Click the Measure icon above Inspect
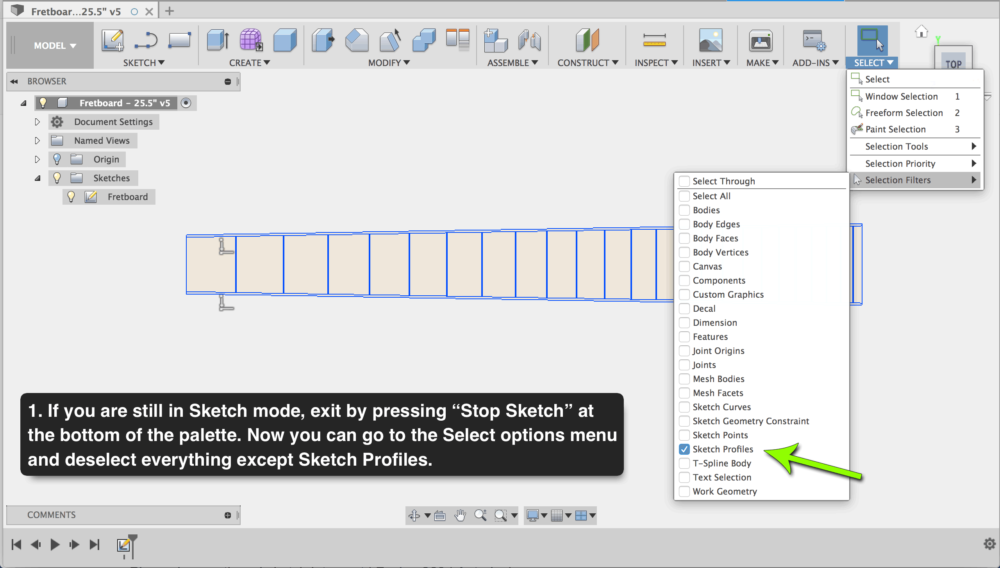This screenshot has width=1000, height=568. [654, 41]
